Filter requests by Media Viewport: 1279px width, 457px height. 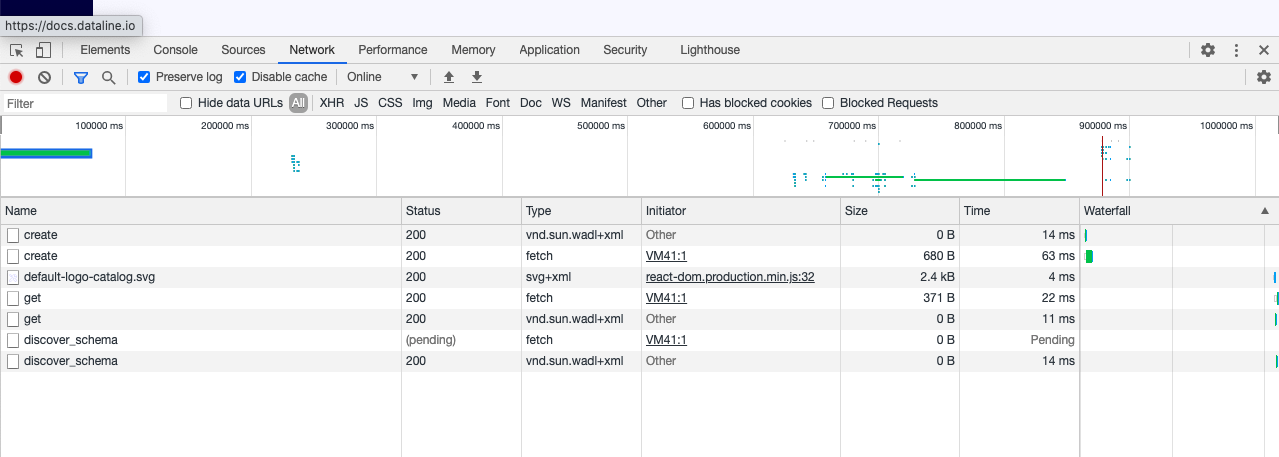[459, 103]
